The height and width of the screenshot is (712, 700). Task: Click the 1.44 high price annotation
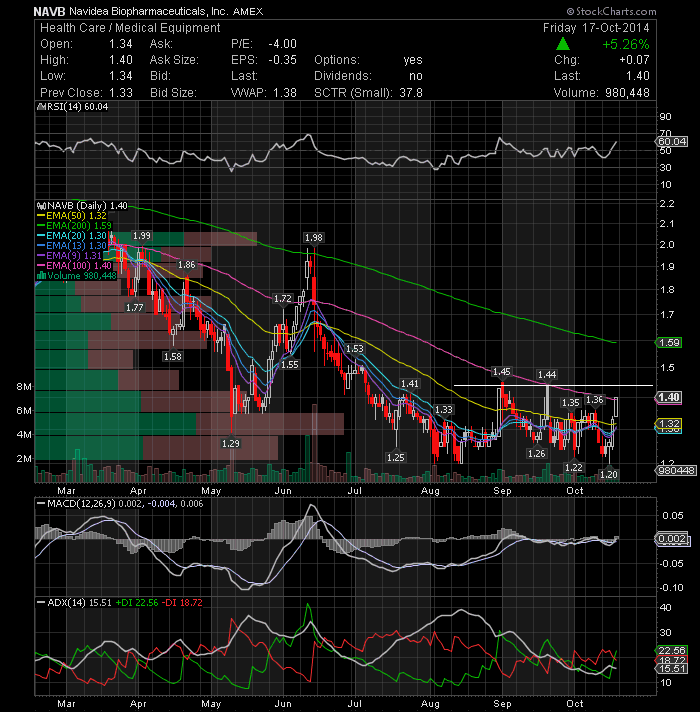point(547,374)
